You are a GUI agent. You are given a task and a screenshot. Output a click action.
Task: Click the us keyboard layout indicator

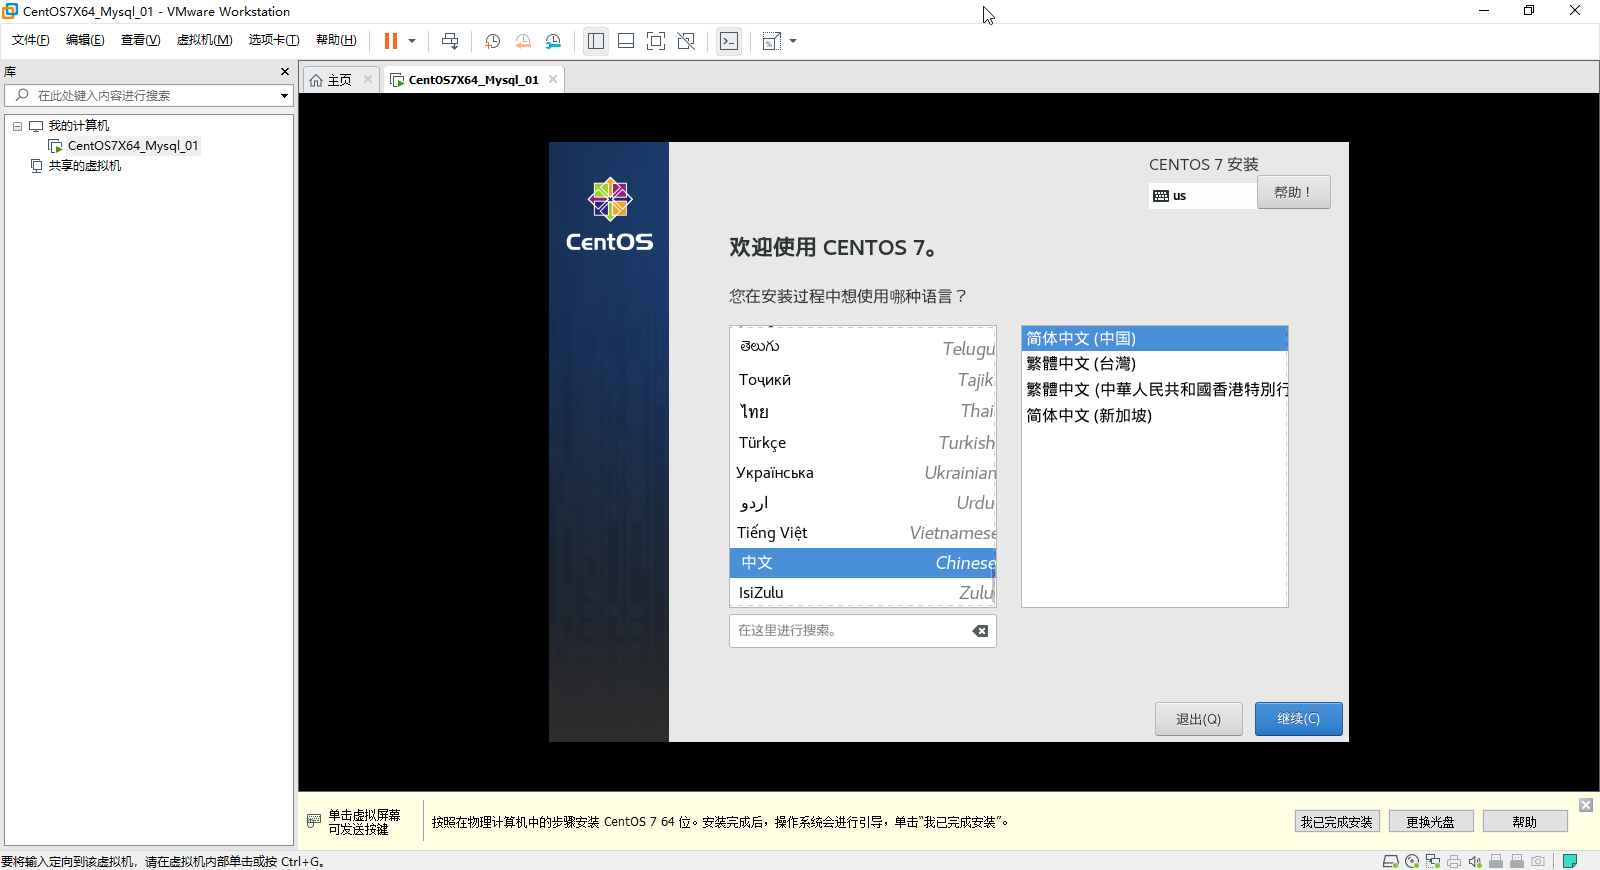click(1201, 196)
